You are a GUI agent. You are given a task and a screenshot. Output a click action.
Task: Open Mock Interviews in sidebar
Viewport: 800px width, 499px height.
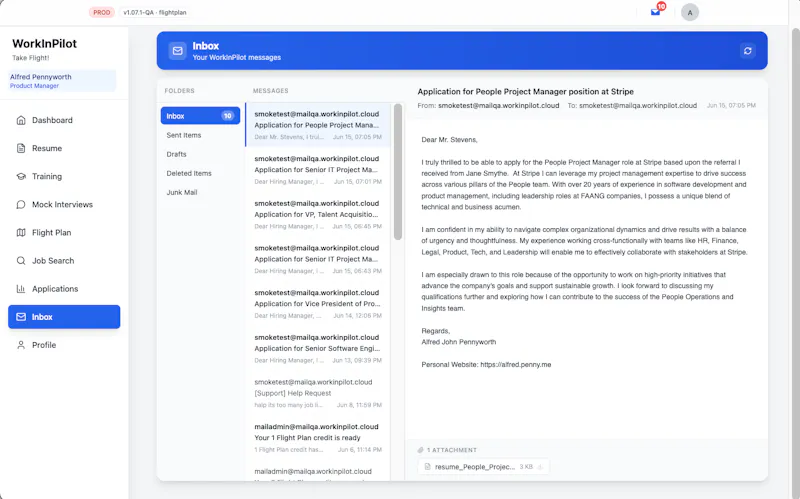[64, 204]
